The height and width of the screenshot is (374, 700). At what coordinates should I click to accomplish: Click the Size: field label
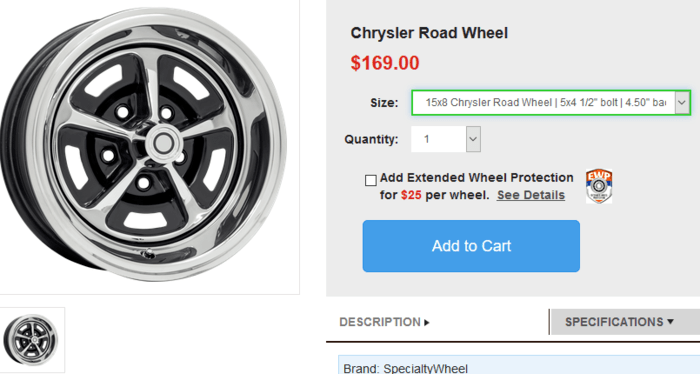pyautogui.click(x=384, y=103)
